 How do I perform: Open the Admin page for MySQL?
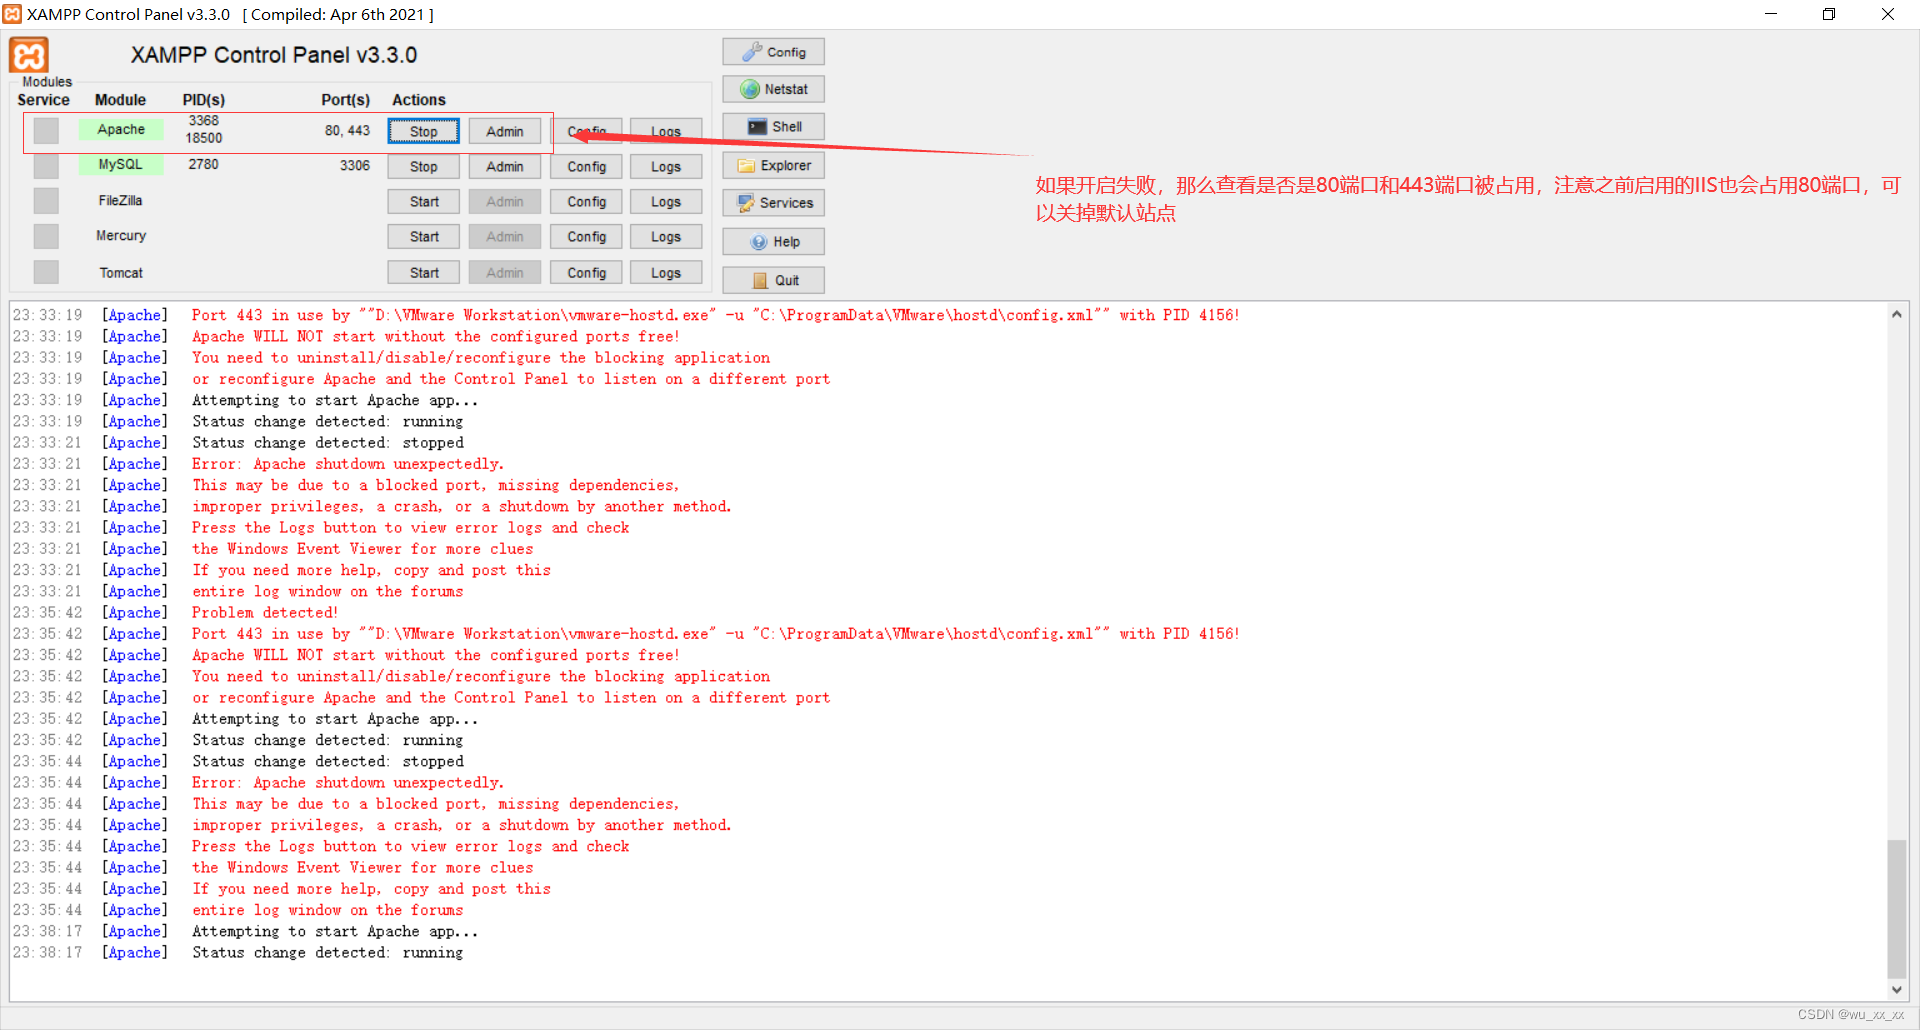click(x=504, y=166)
